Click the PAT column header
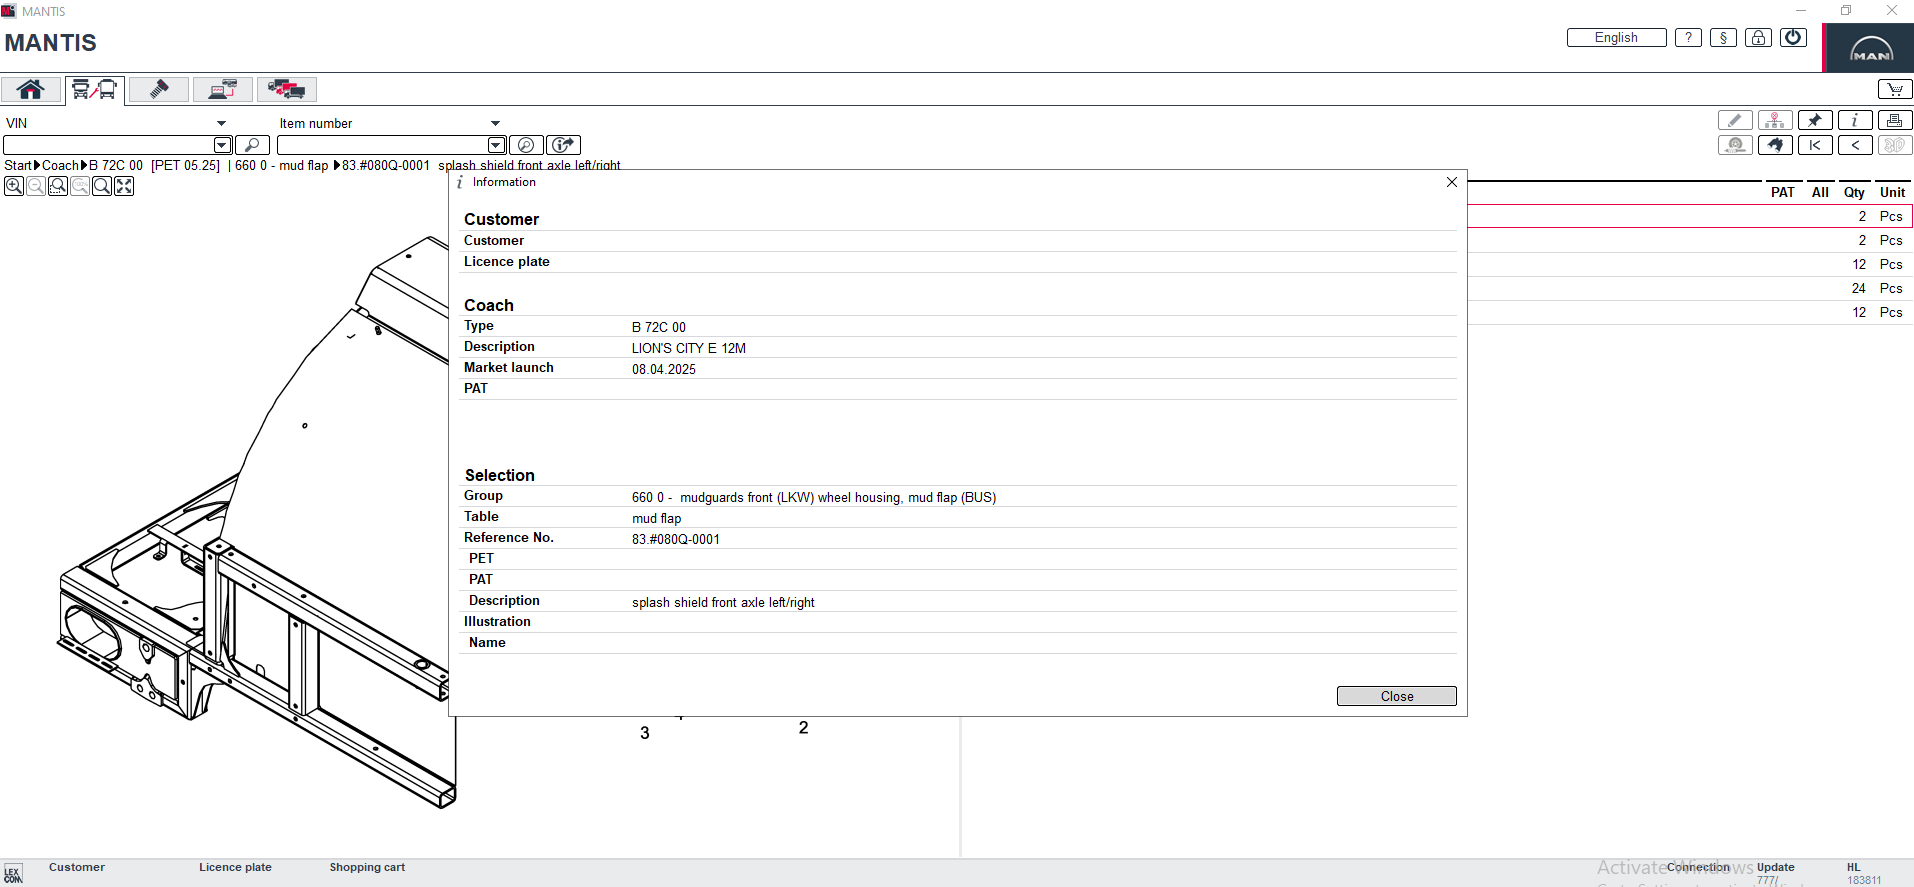Viewport: 1914px width, 887px height. [1782, 192]
